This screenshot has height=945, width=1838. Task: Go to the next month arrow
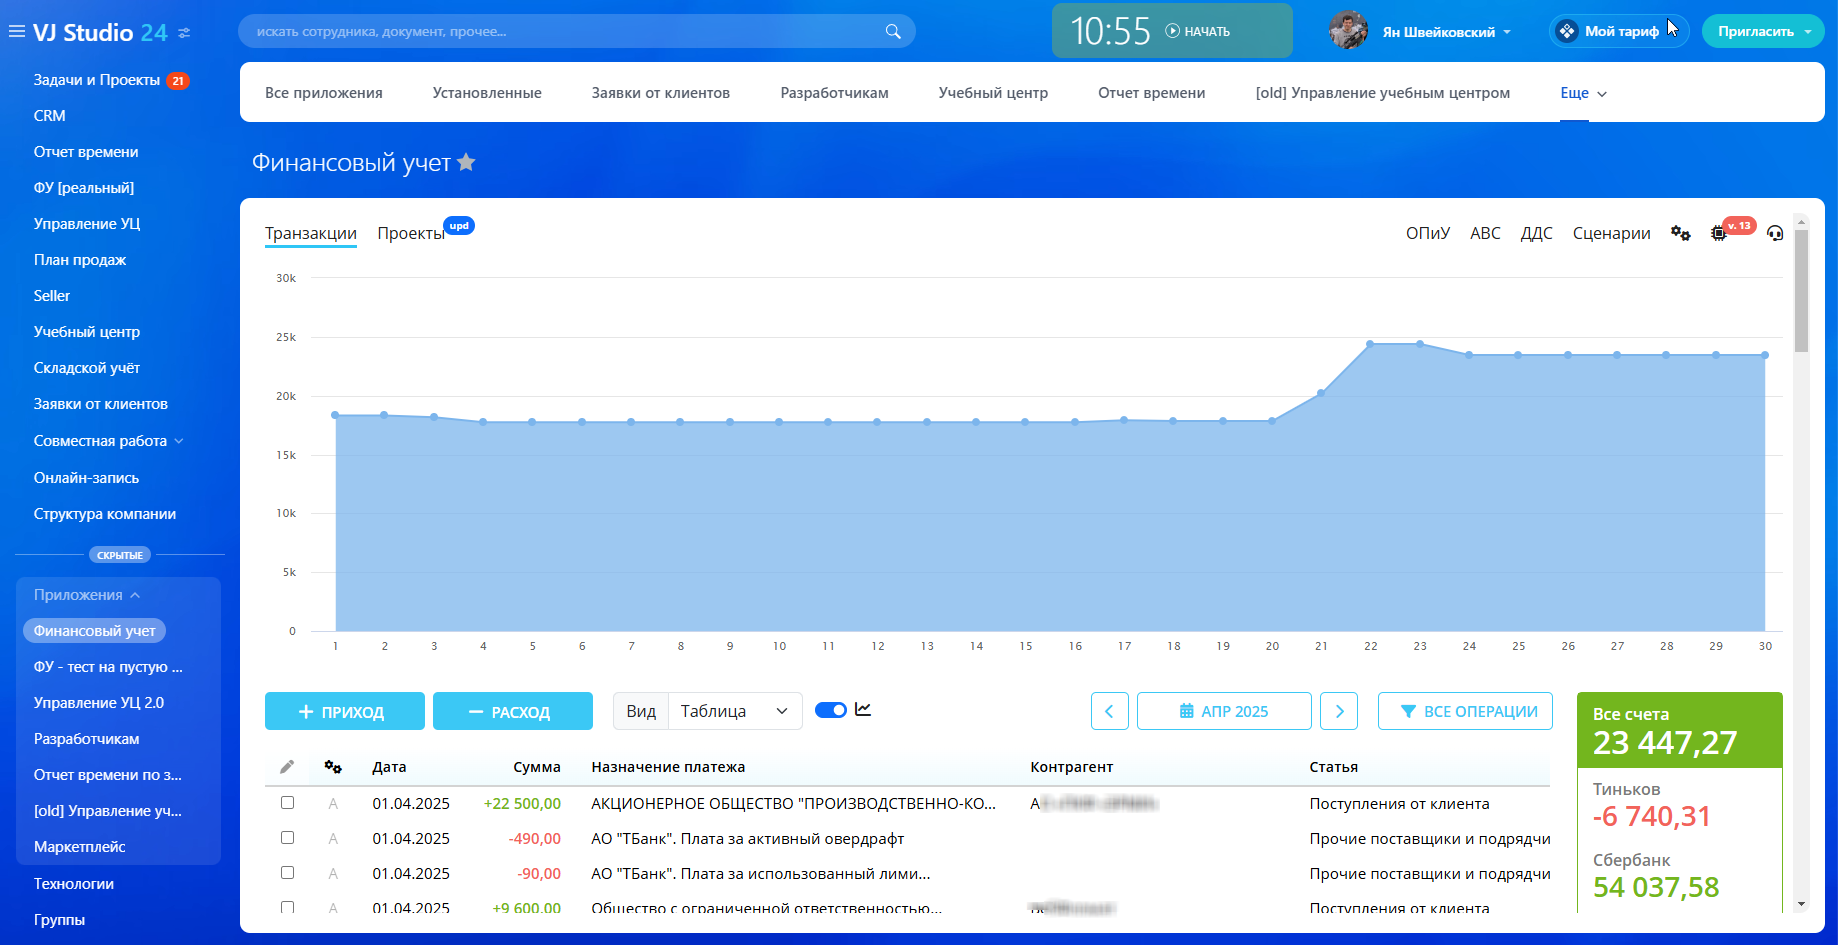(x=1339, y=711)
